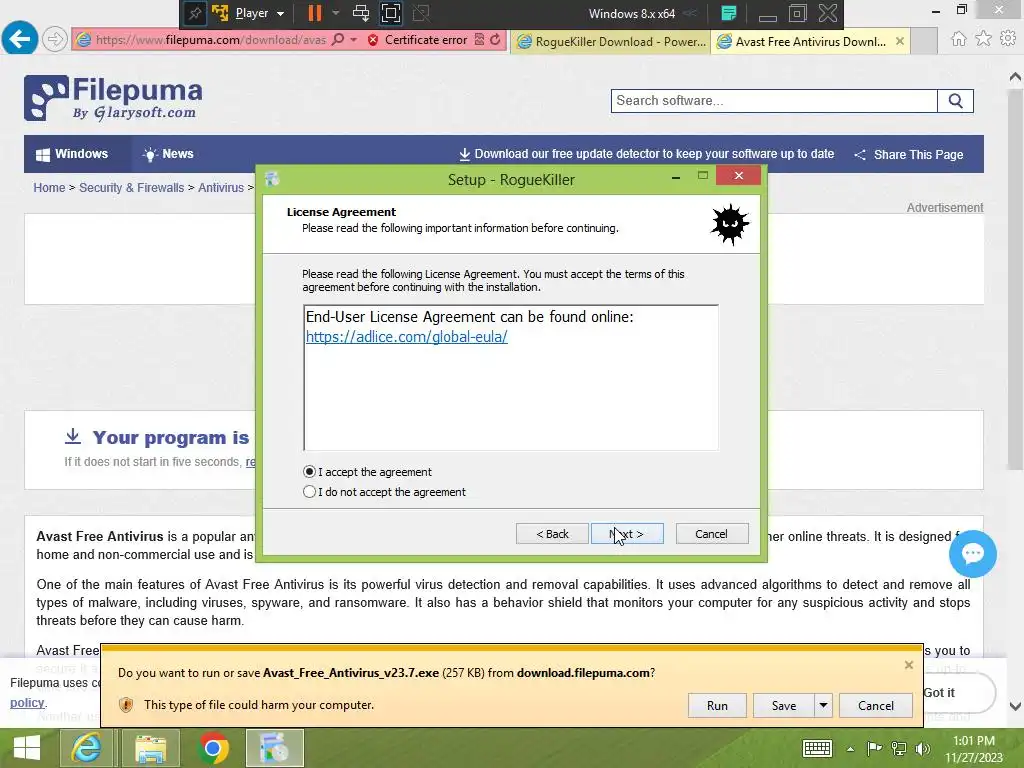Open Security & Firewalls breadcrumb
The width and height of the screenshot is (1024, 768).
tap(131, 187)
